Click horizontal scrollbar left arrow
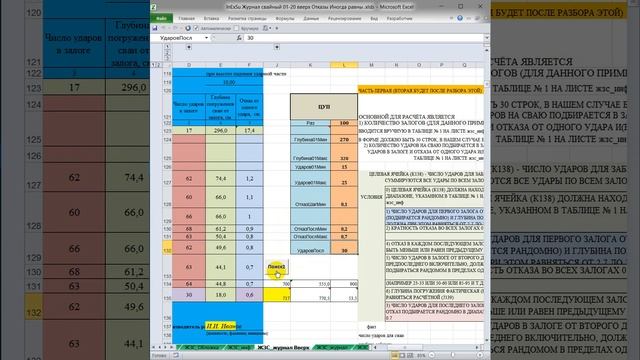Viewport: 640px width, 360px height. pyautogui.click(x=376, y=347)
